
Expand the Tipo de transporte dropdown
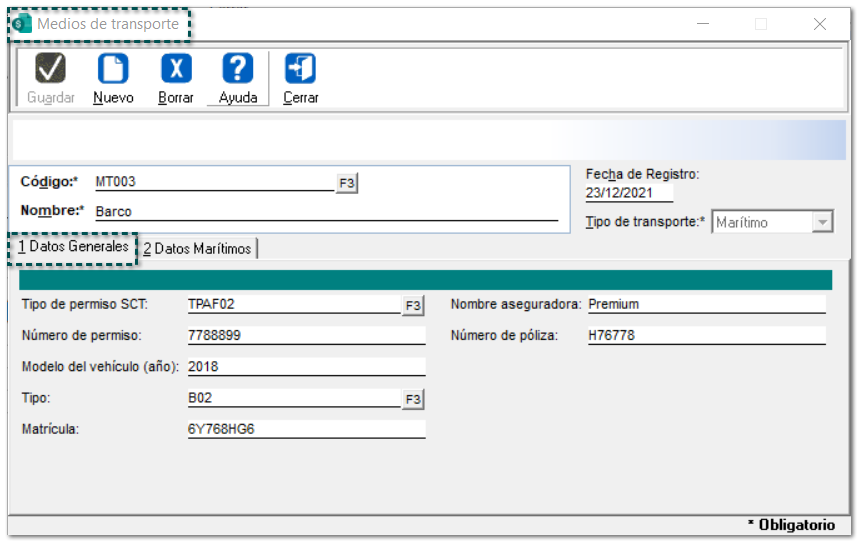822,222
